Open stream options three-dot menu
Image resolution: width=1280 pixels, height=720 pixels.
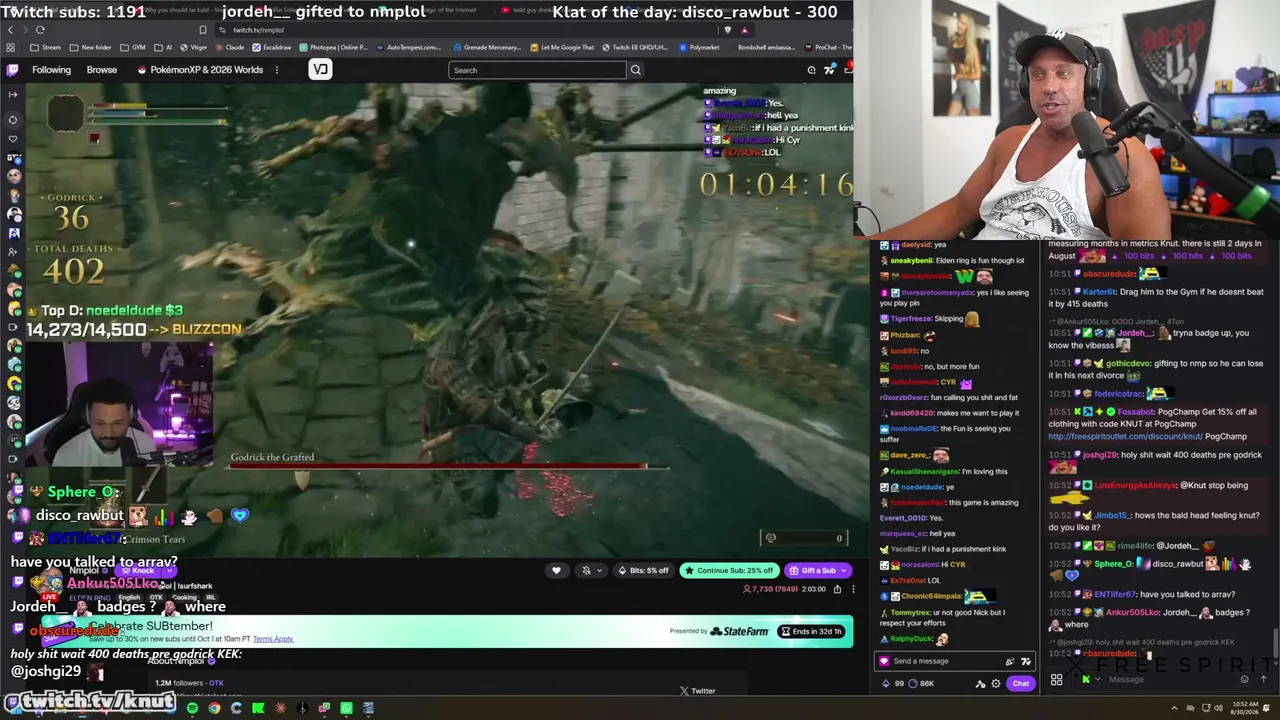tap(852, 589)
